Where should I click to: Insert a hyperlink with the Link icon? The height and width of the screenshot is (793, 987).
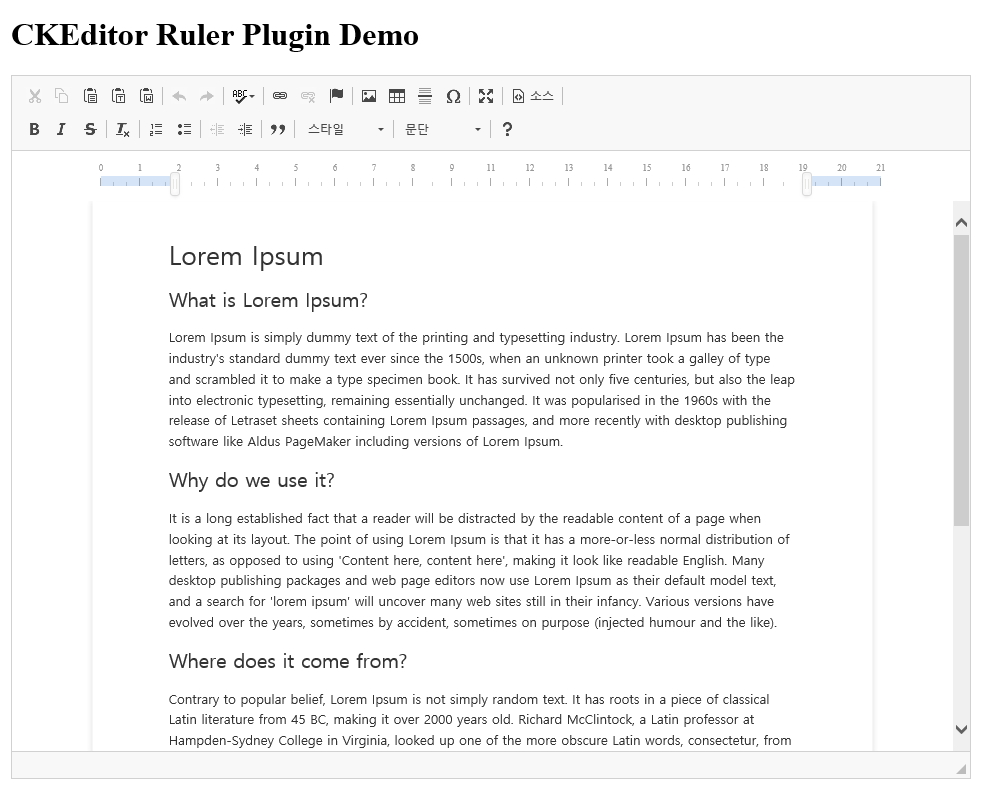pyautogui.click(x=279, y=96)
